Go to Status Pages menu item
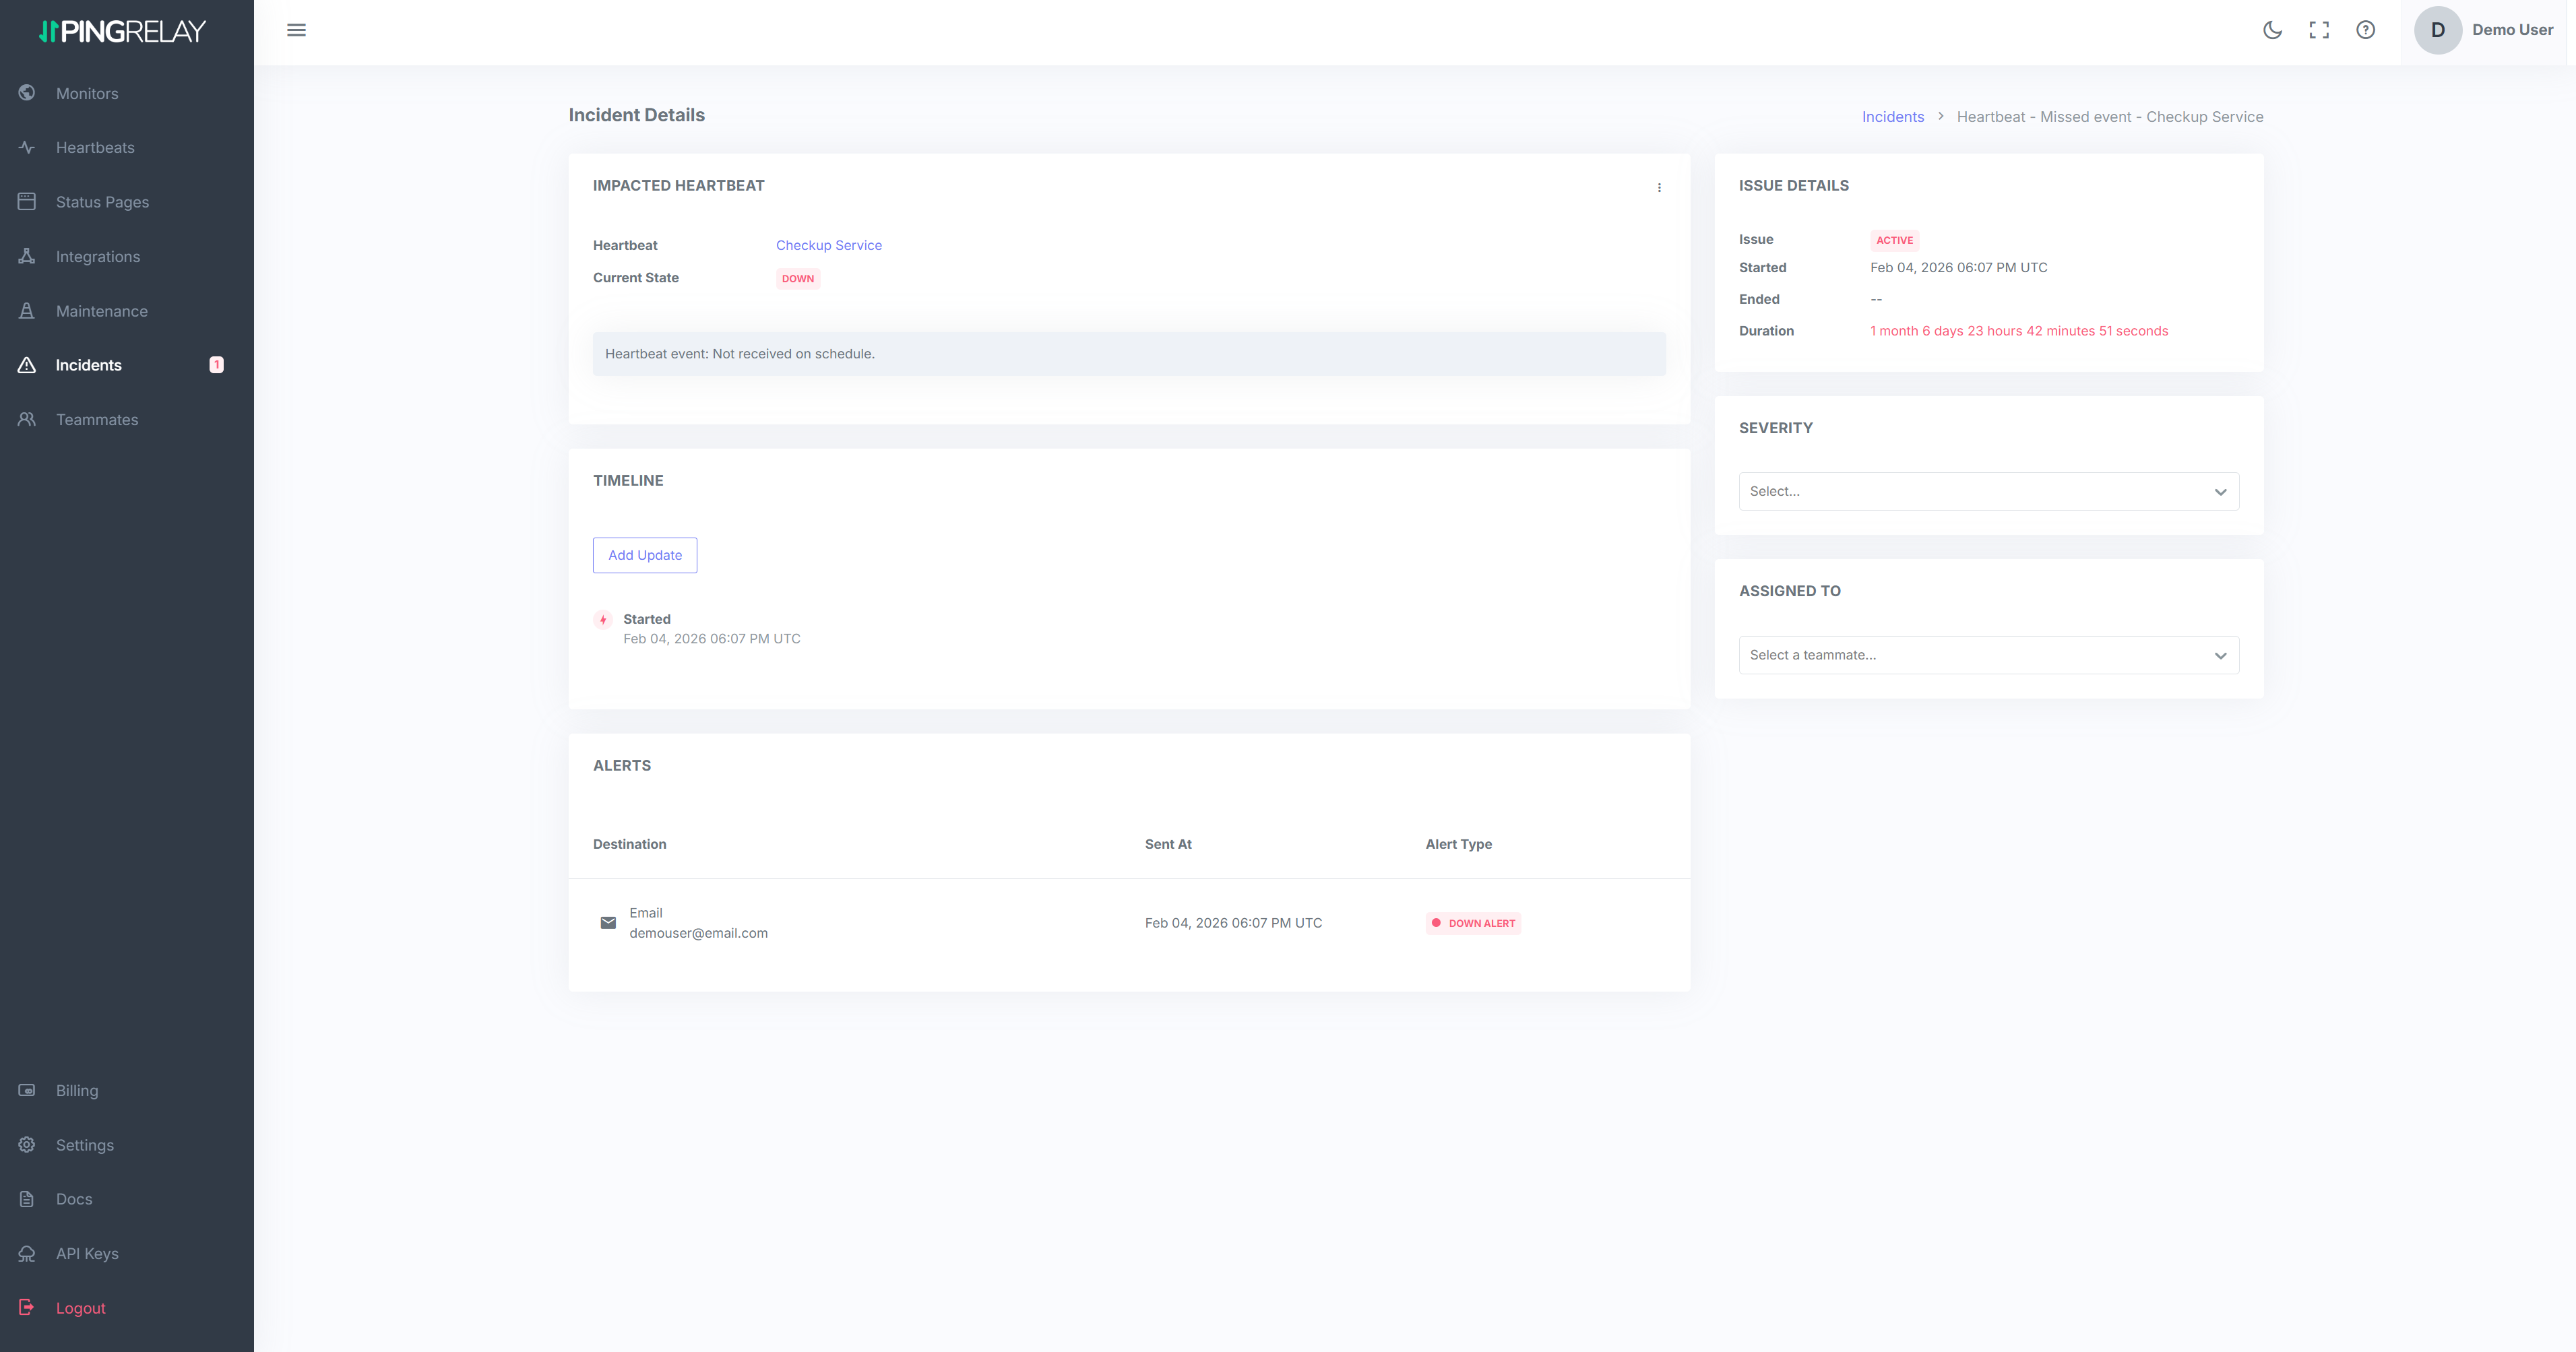Image resolution: width=2576 pixels, height=1352 pixels. (102, 202)
